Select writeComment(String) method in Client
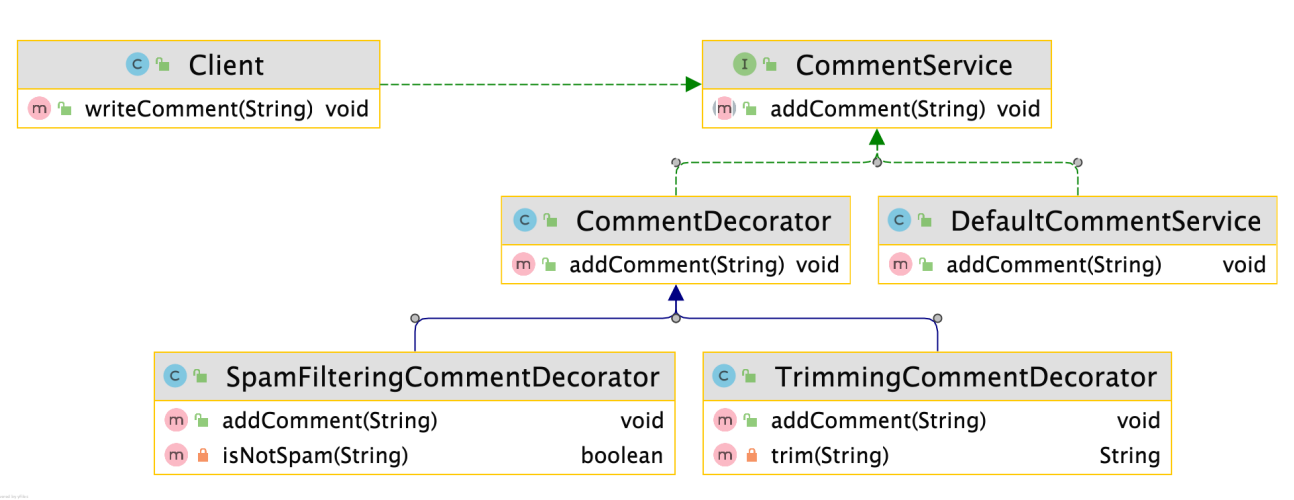Image resolution: width=1294 pixels, height=500 pixels. pyautogui.click(x=199, y=108)
